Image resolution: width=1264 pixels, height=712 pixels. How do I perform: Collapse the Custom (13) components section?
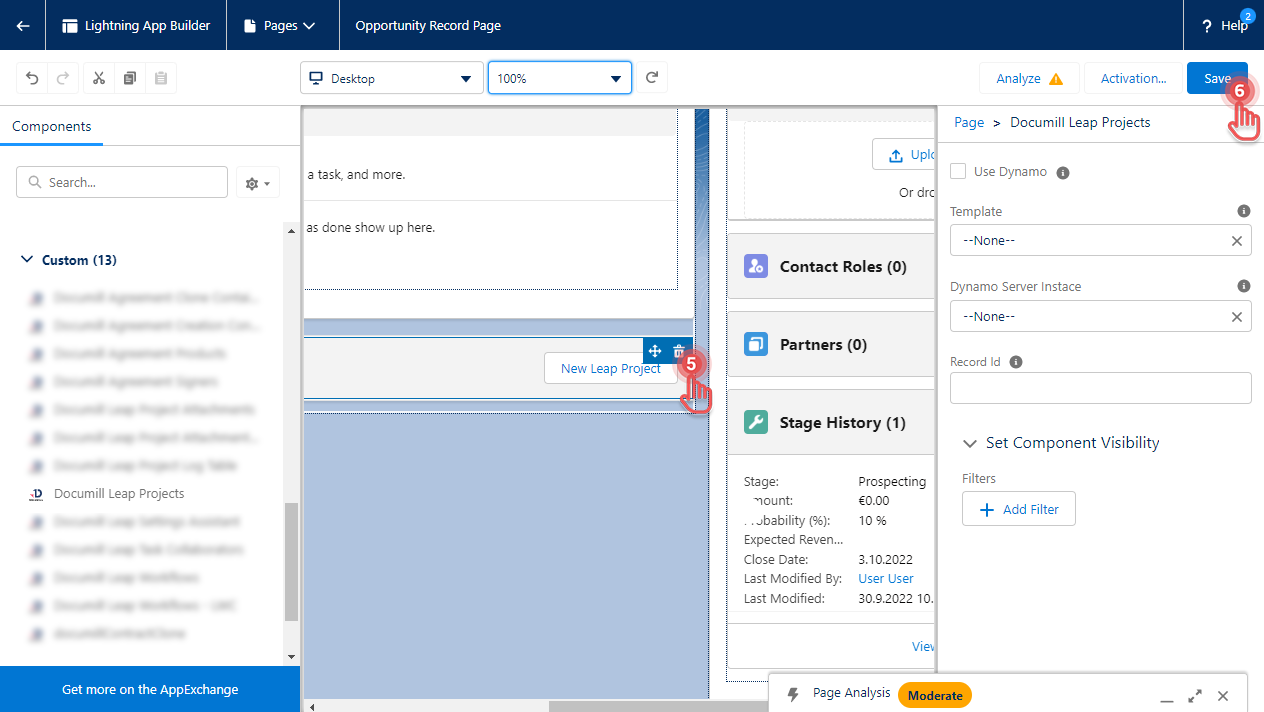tap(27, 259)
